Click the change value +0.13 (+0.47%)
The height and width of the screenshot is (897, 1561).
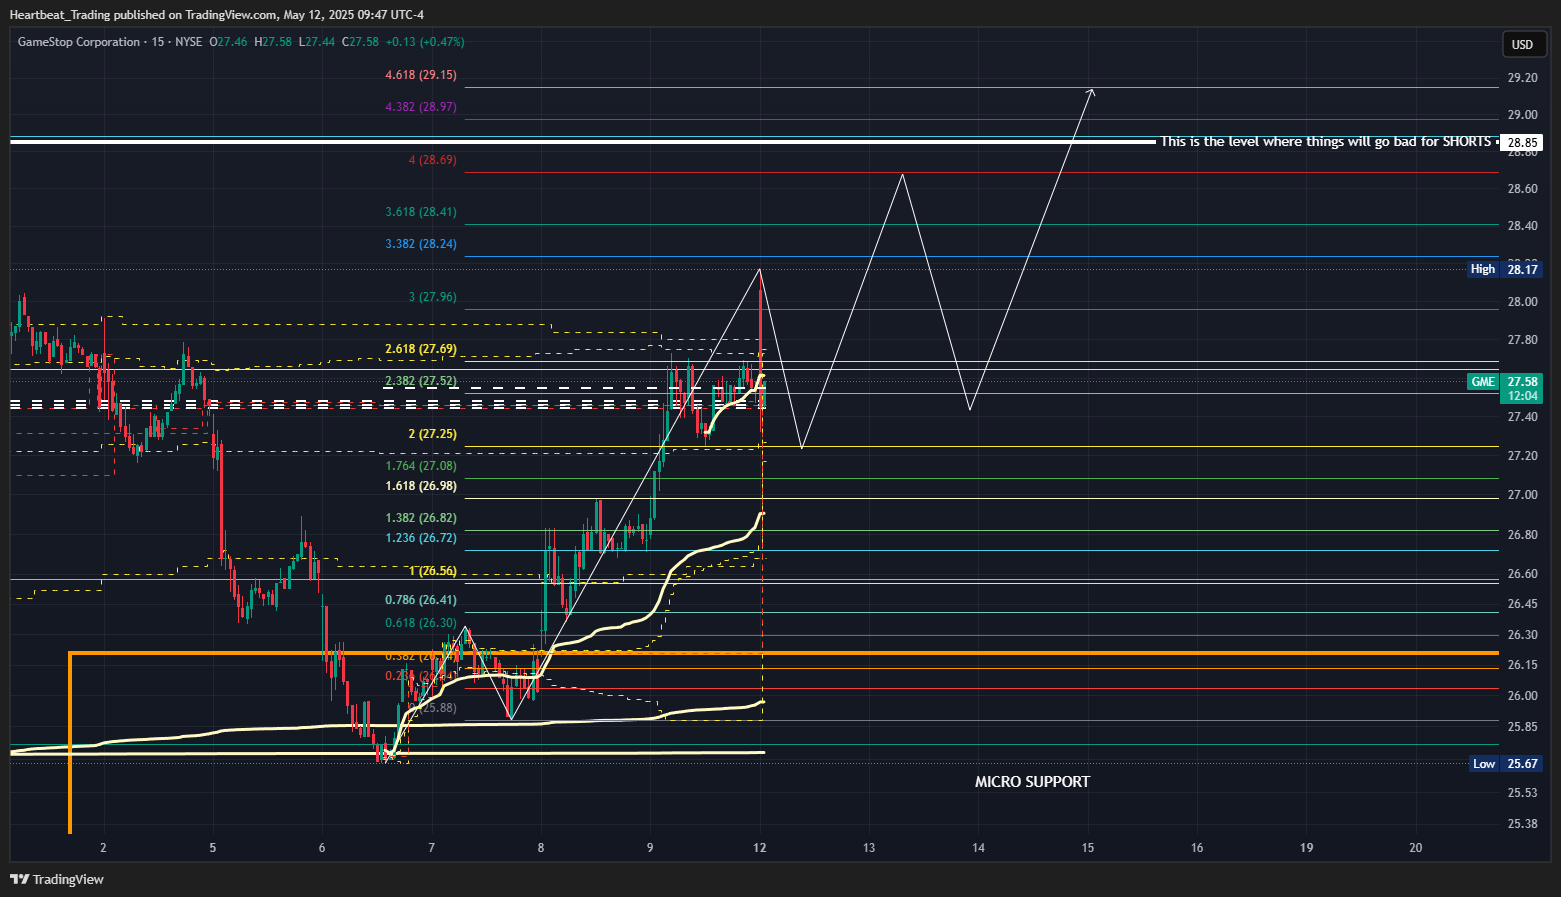(x=425, y=42)
